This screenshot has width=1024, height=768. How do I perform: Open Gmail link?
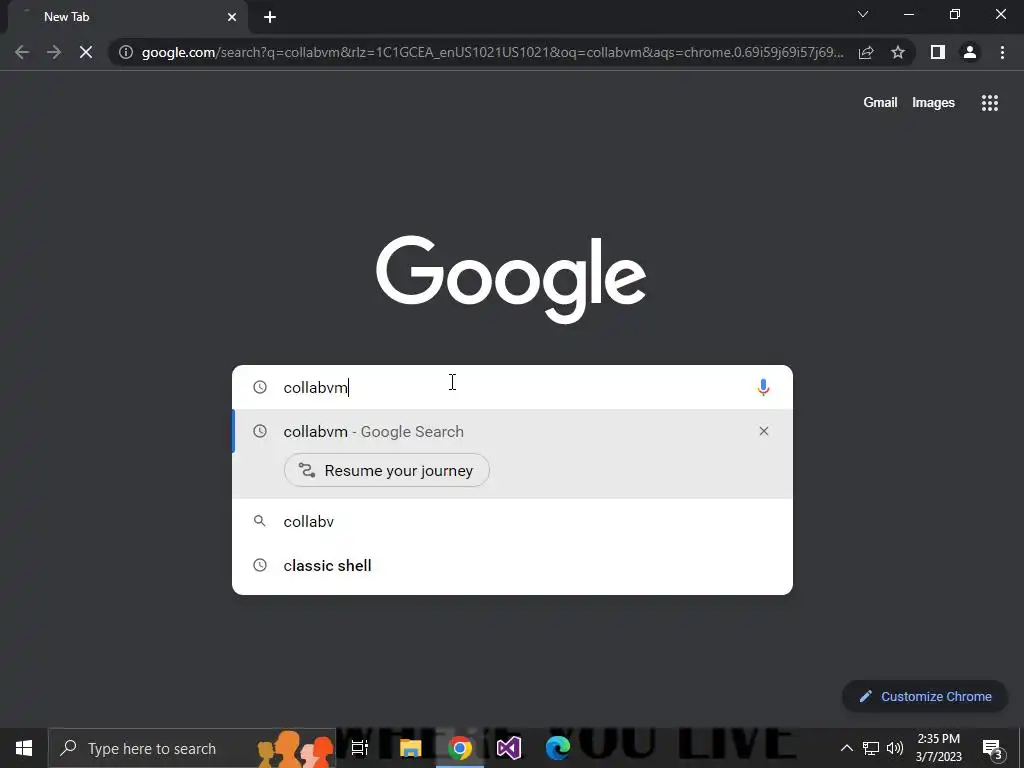(x=880, y=103)
